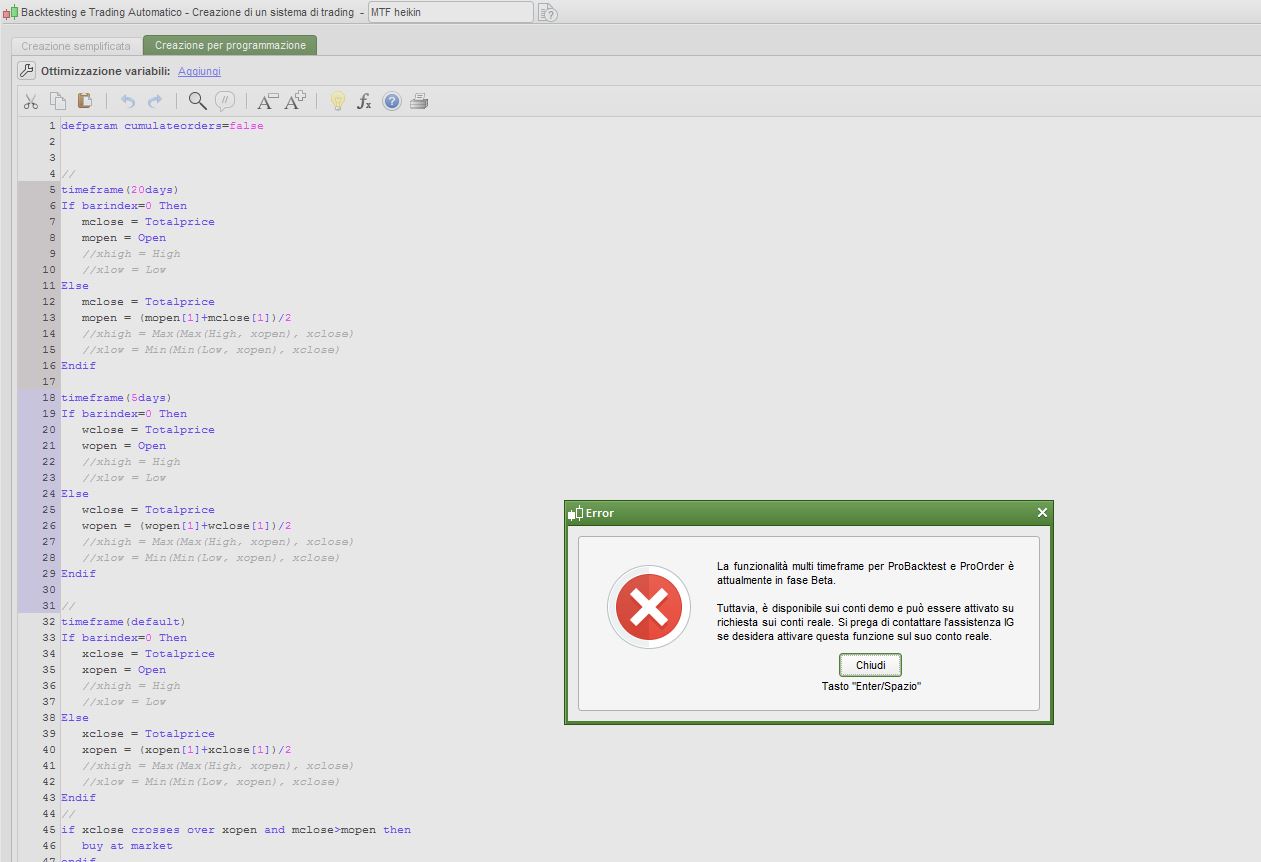Select the Creazione per programmazione tab
The height and width of the screenshot is (862, 1261).
[x=230, y=46]
